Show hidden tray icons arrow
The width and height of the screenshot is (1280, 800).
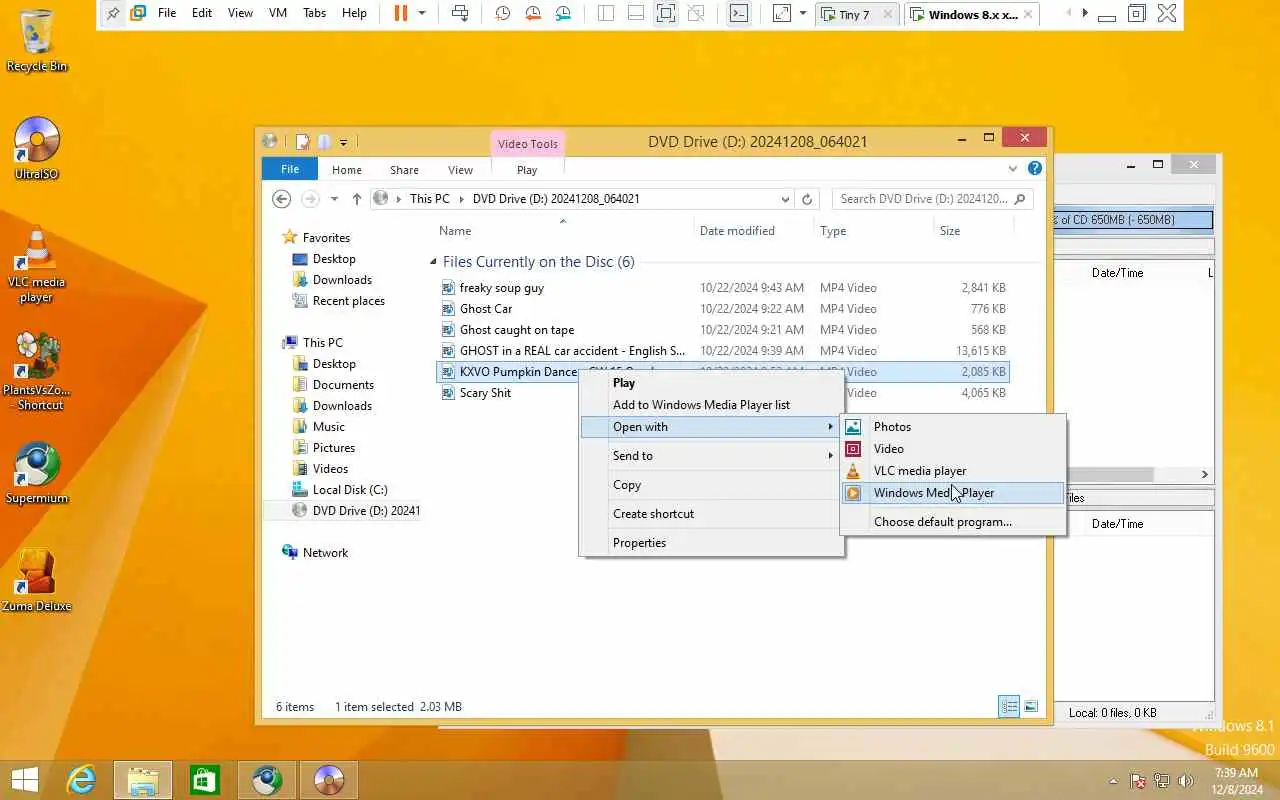click(x=1113, y=781)
